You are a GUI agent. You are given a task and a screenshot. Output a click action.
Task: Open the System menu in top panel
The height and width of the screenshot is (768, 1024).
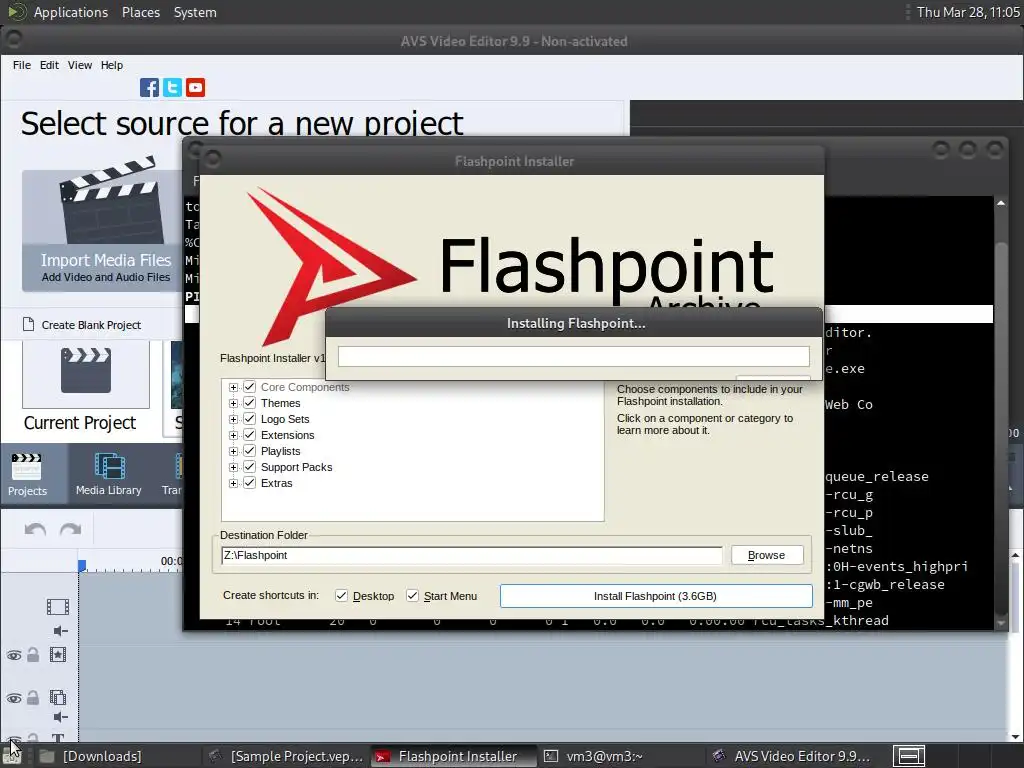(x=195, y=12)
